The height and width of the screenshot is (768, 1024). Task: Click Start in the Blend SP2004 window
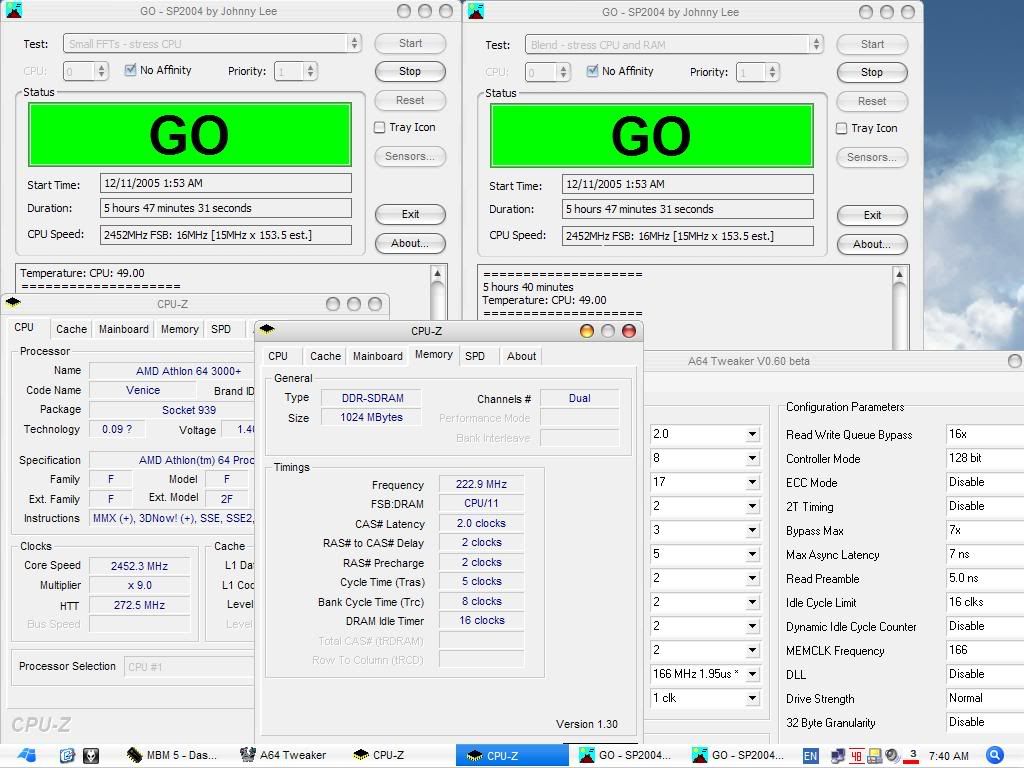click(872, 44)
